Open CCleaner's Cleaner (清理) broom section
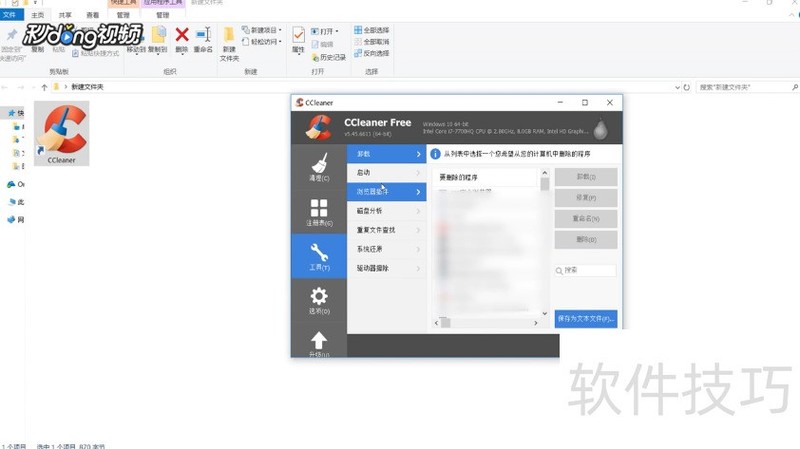The image size is (800, 449). tap(319, 167)
